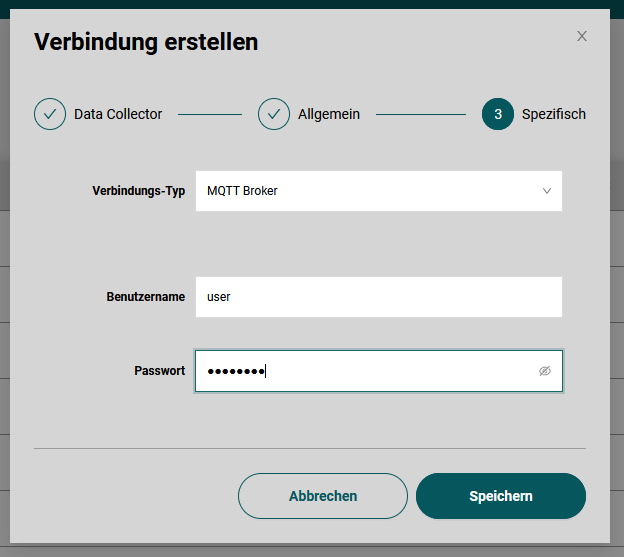The width and height of the screenshot is (624, 557).
Task: Click the Data Collector step checkmark icon
Action: 50,114
